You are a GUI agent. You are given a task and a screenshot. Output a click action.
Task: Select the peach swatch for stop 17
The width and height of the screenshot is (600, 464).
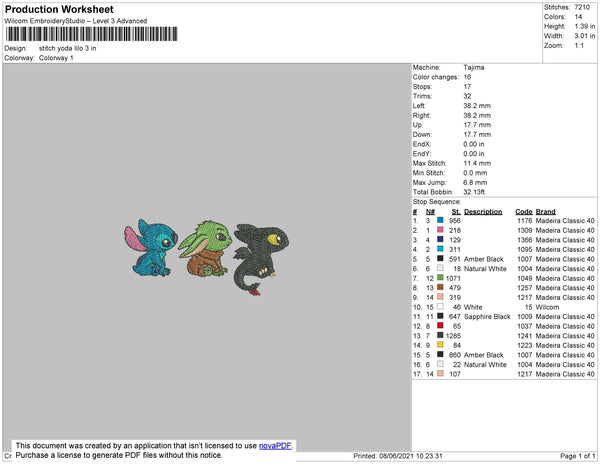click(440, 373)
